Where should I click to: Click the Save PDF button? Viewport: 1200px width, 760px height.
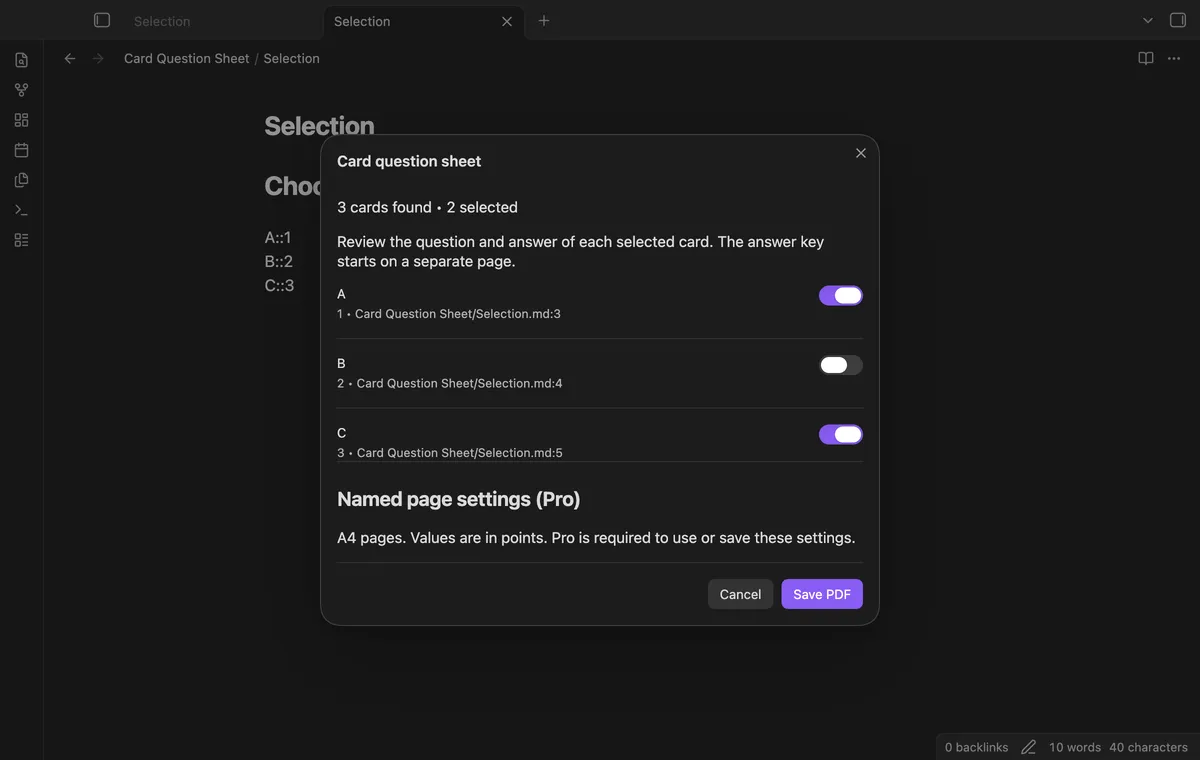click(x=822, y=594)
